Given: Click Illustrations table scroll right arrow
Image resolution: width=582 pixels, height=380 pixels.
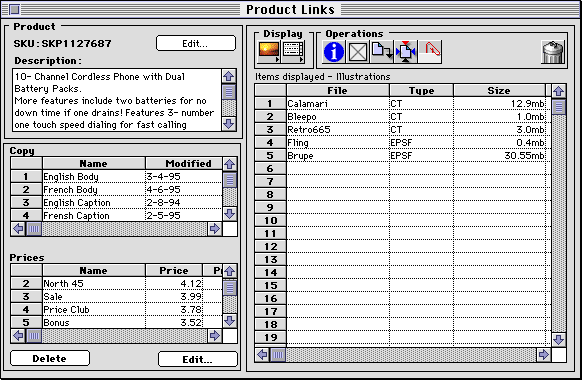Looking at the screenshot, I should click(x=543, y=355).
